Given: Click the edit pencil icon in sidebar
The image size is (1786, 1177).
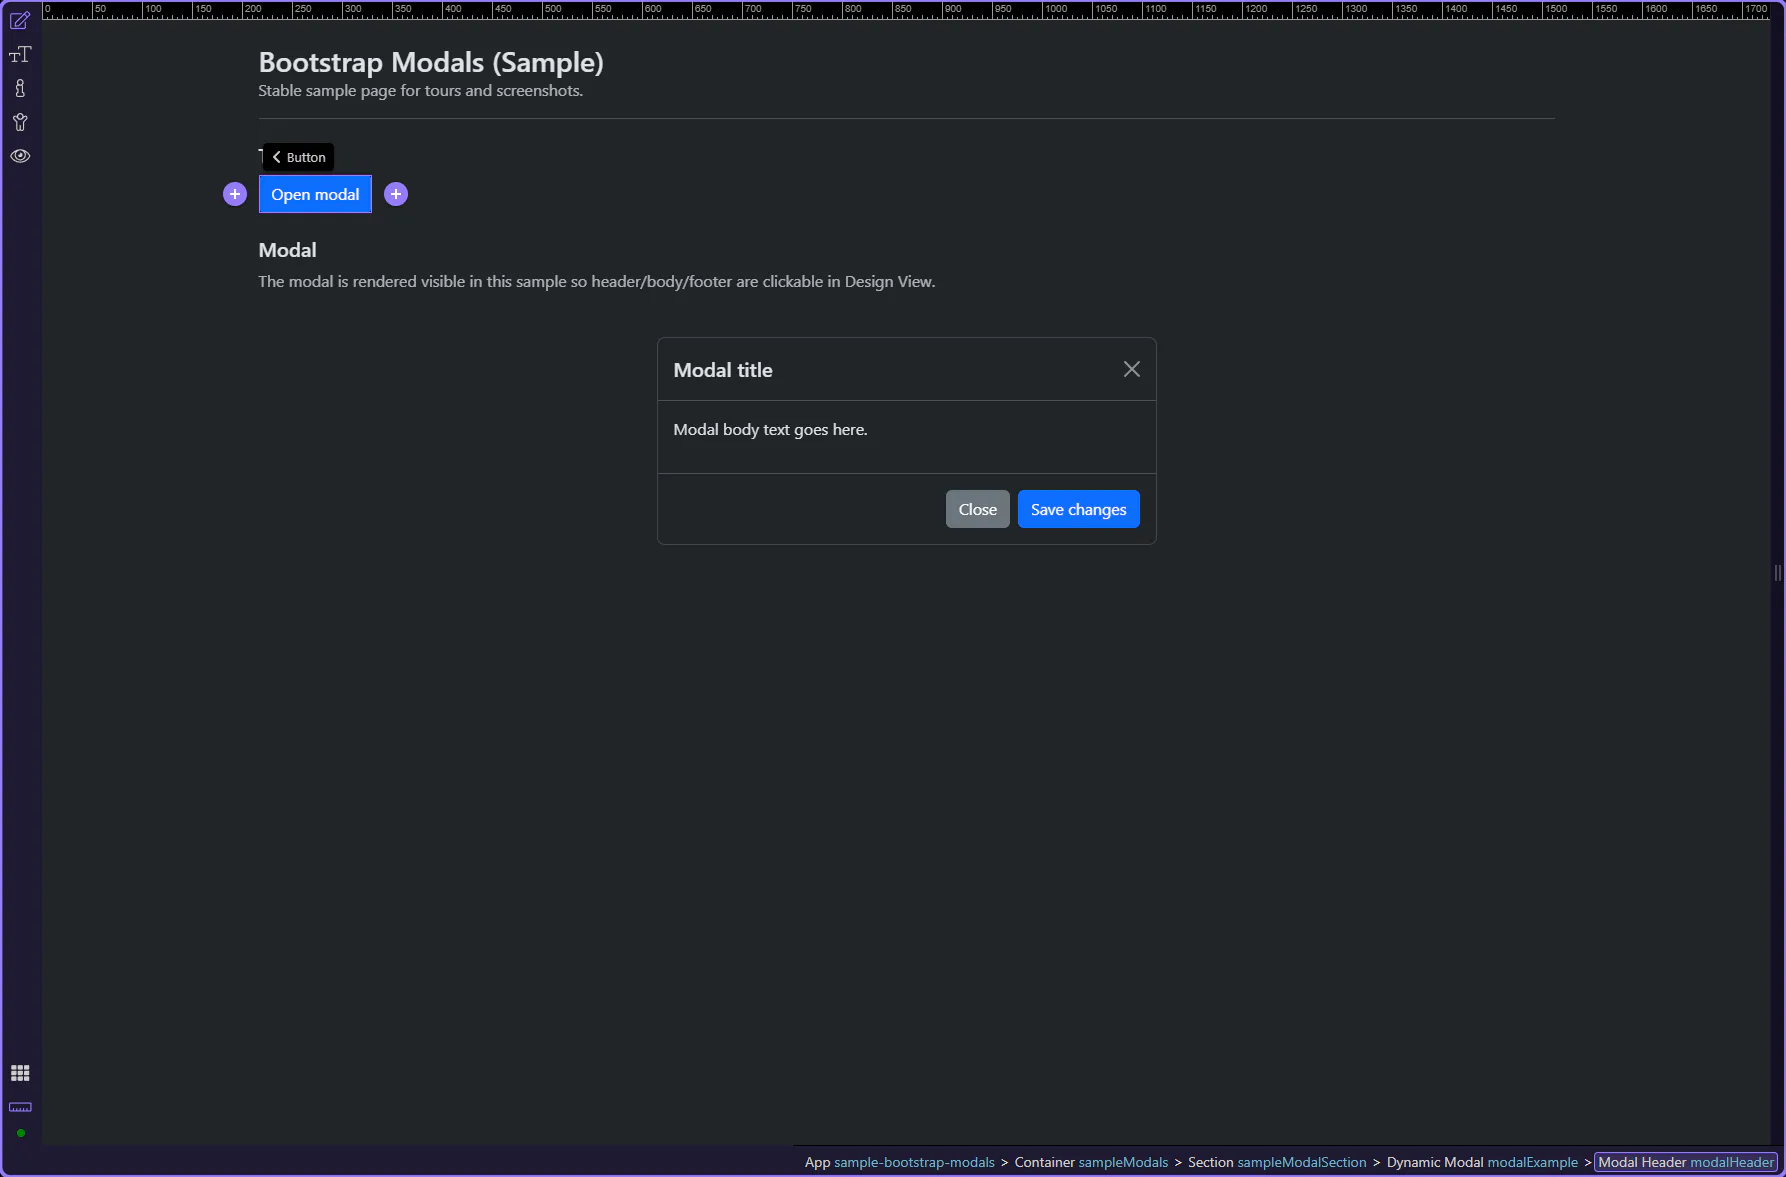Looking at the screenshot, I should point(20,21).
